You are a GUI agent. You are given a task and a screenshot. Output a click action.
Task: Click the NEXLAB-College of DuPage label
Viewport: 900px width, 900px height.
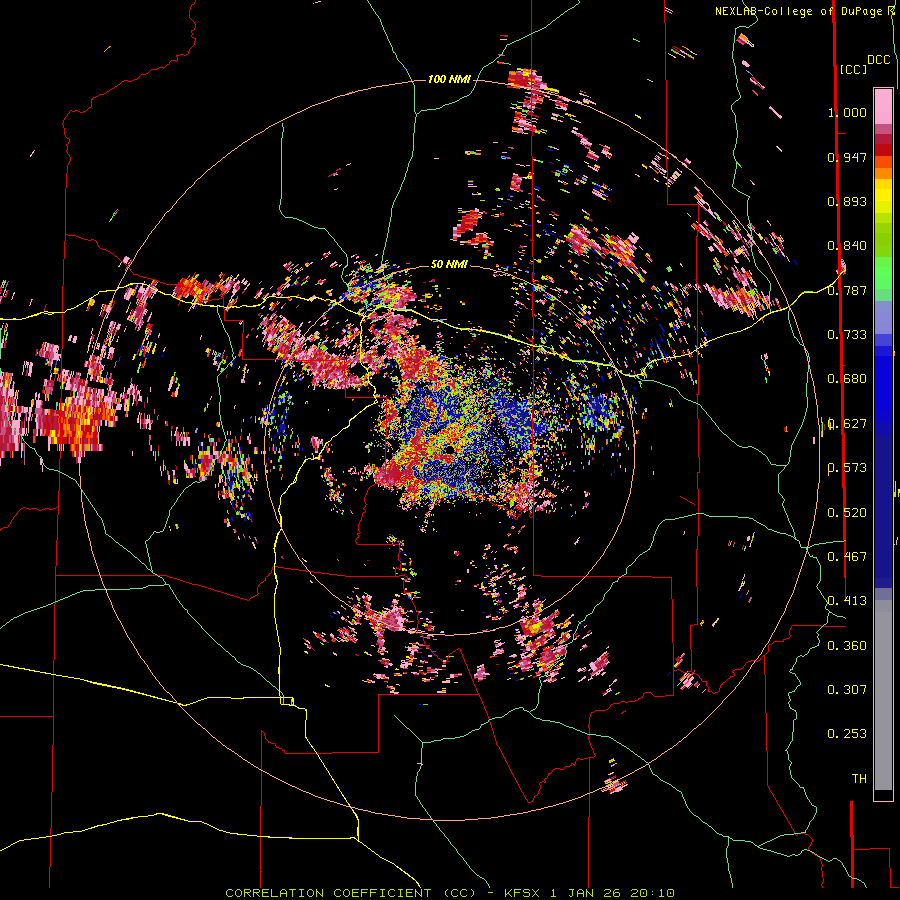pos(801,11)
